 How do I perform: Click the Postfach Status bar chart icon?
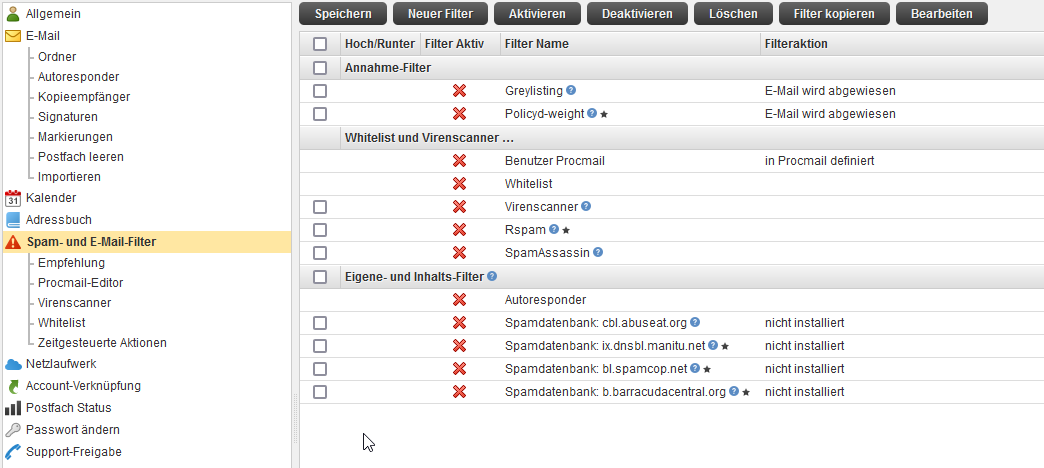13,407
